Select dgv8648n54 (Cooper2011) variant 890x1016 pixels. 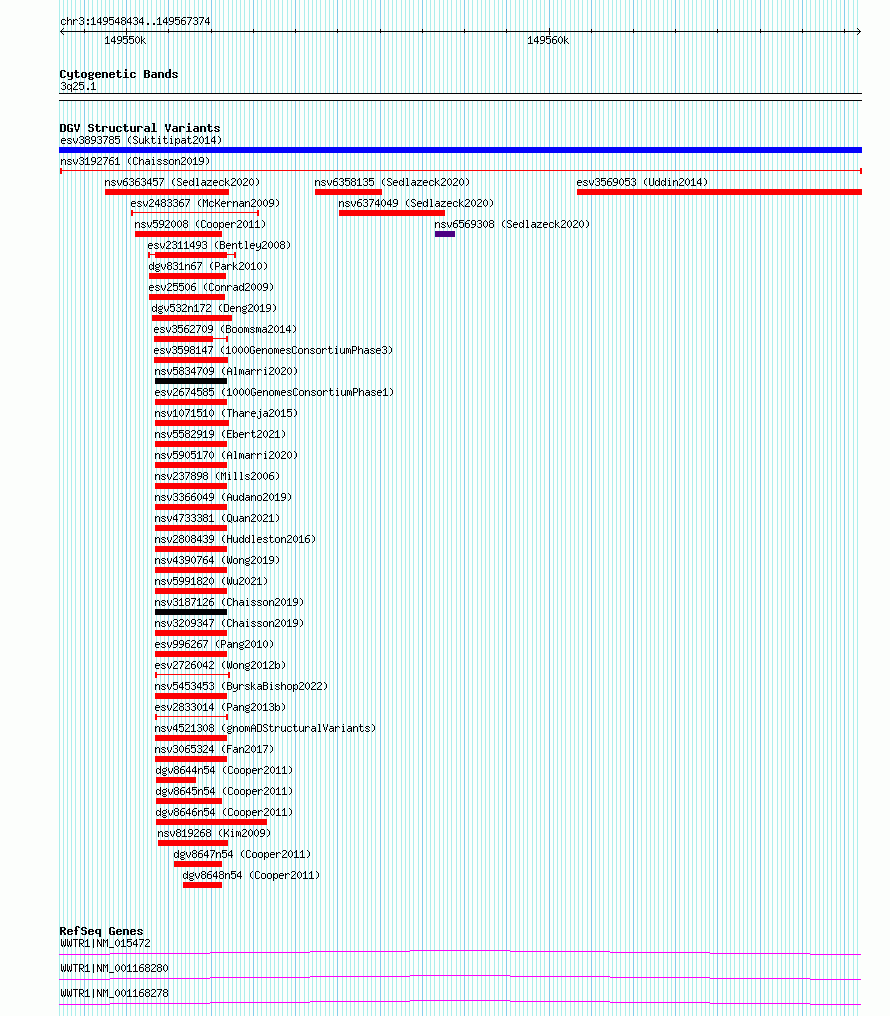[251, 875]
